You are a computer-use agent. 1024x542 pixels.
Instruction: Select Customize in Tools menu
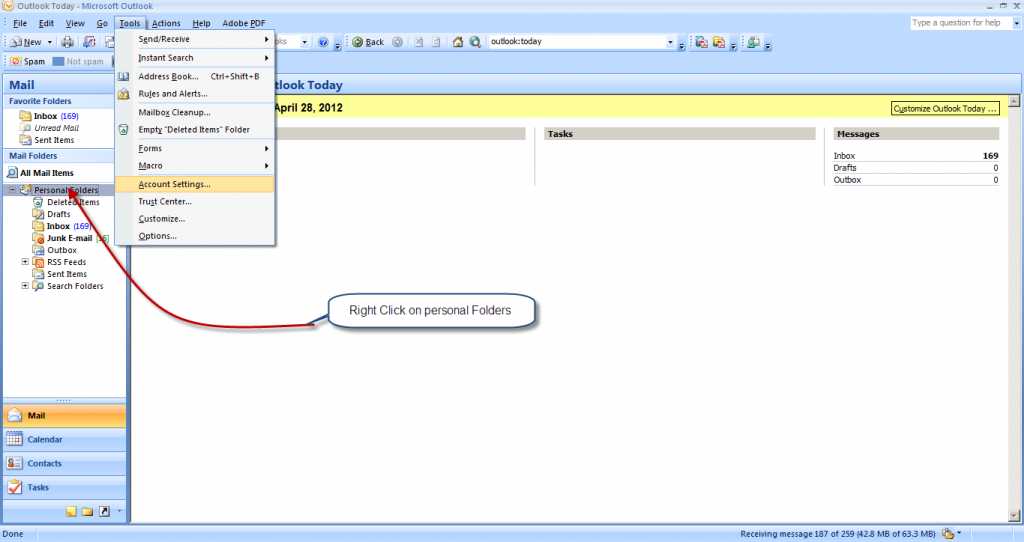(x=195, y=219)
